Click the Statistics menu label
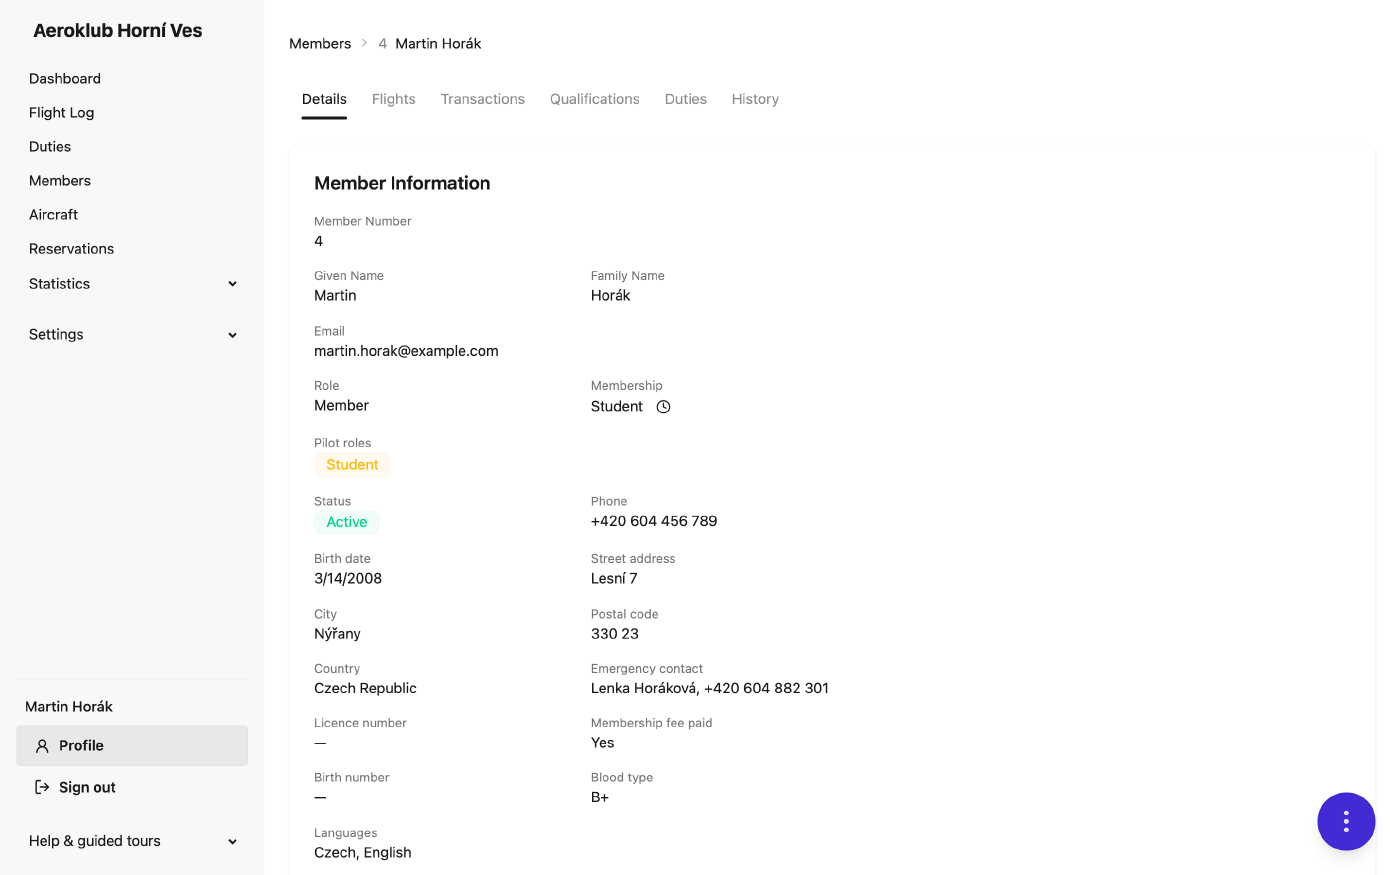 click(x=60, y=284)
